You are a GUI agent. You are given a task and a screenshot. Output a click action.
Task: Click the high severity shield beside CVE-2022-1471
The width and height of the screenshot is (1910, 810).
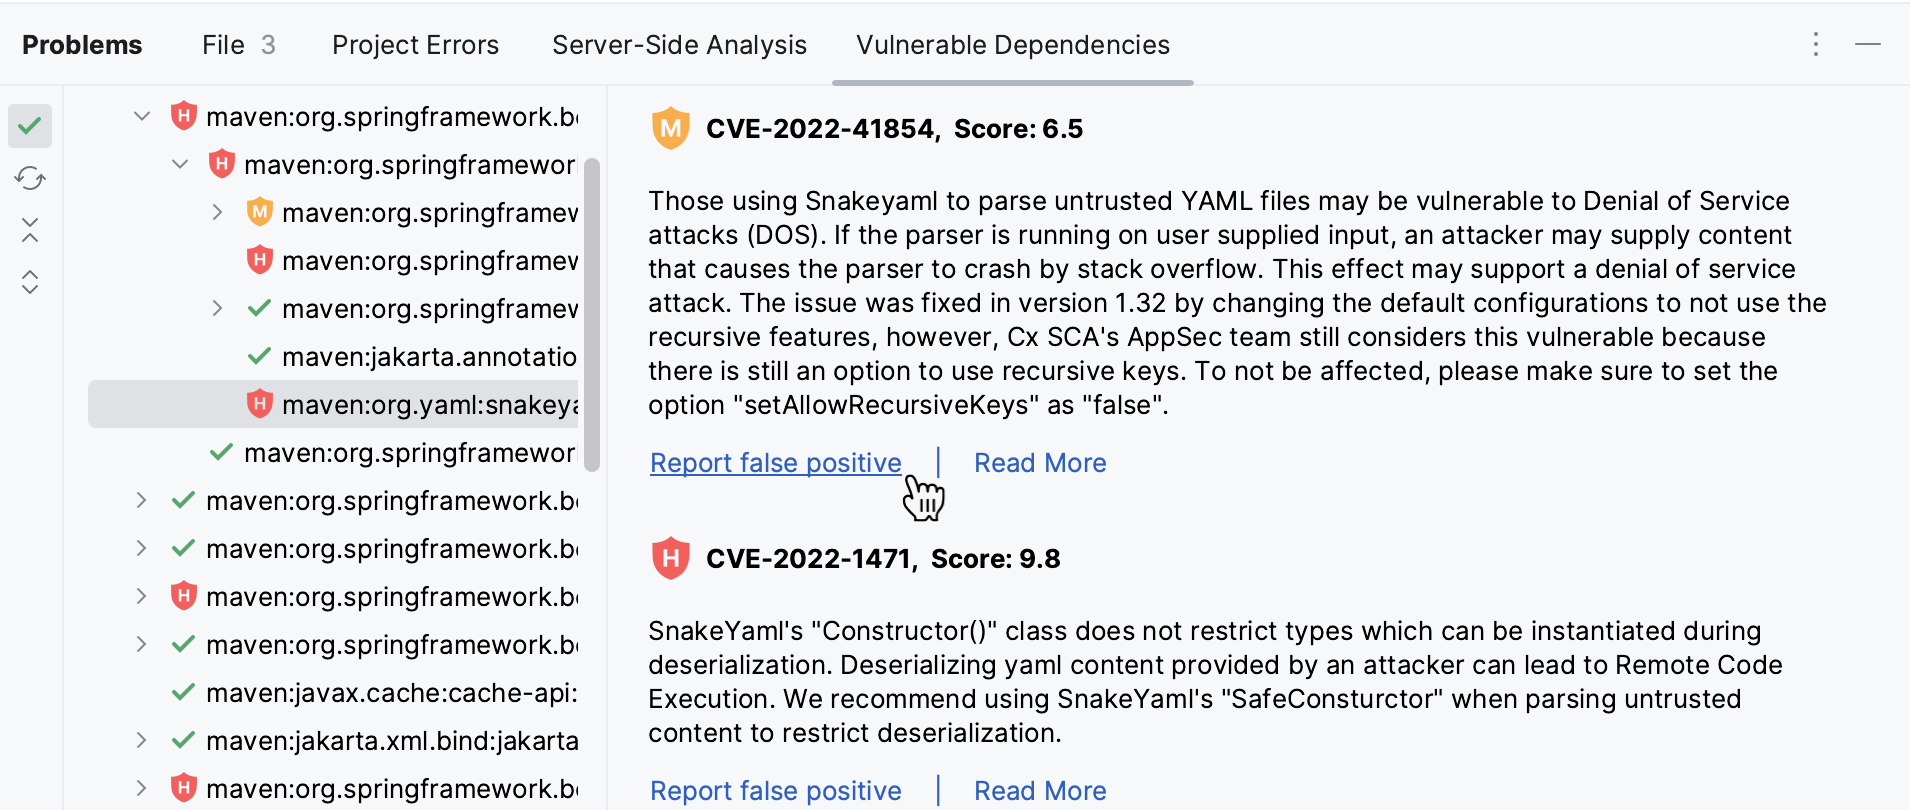670,558
